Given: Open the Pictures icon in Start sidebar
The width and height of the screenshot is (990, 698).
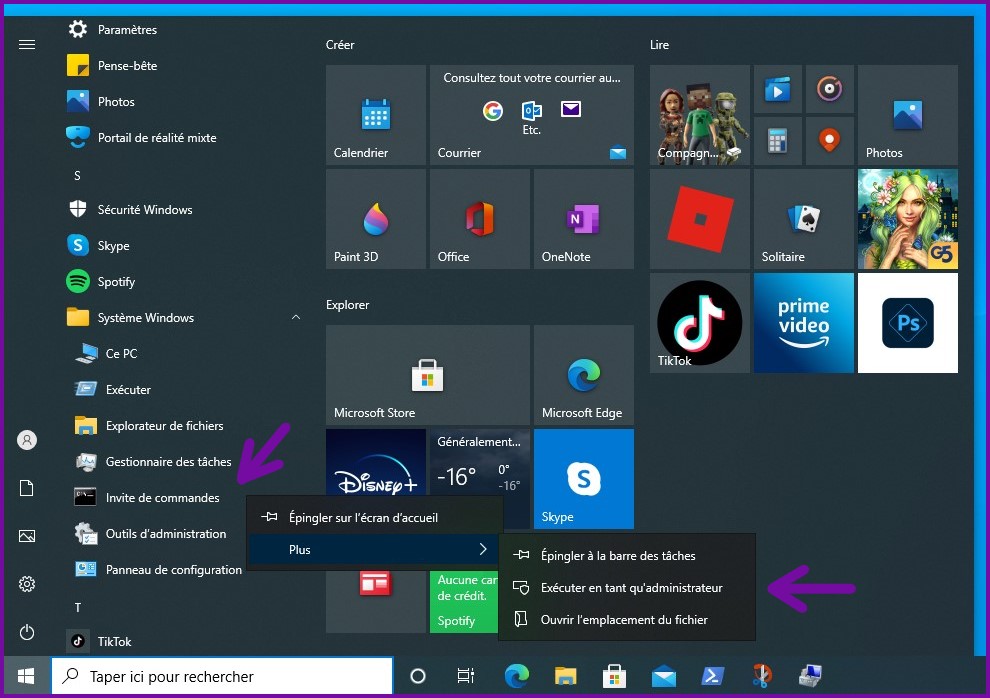Looking at the screenshot, I should pyautogui.click(x=26, y=536).
